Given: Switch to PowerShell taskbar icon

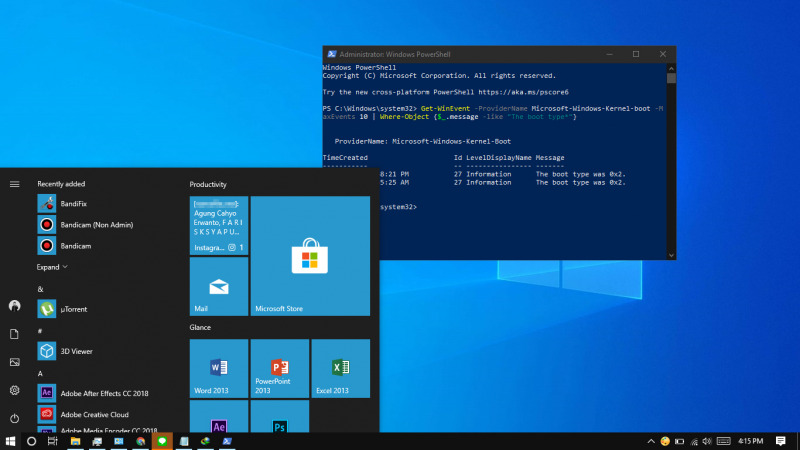Looking at the screenshot, I should click(x=227, y=441).
